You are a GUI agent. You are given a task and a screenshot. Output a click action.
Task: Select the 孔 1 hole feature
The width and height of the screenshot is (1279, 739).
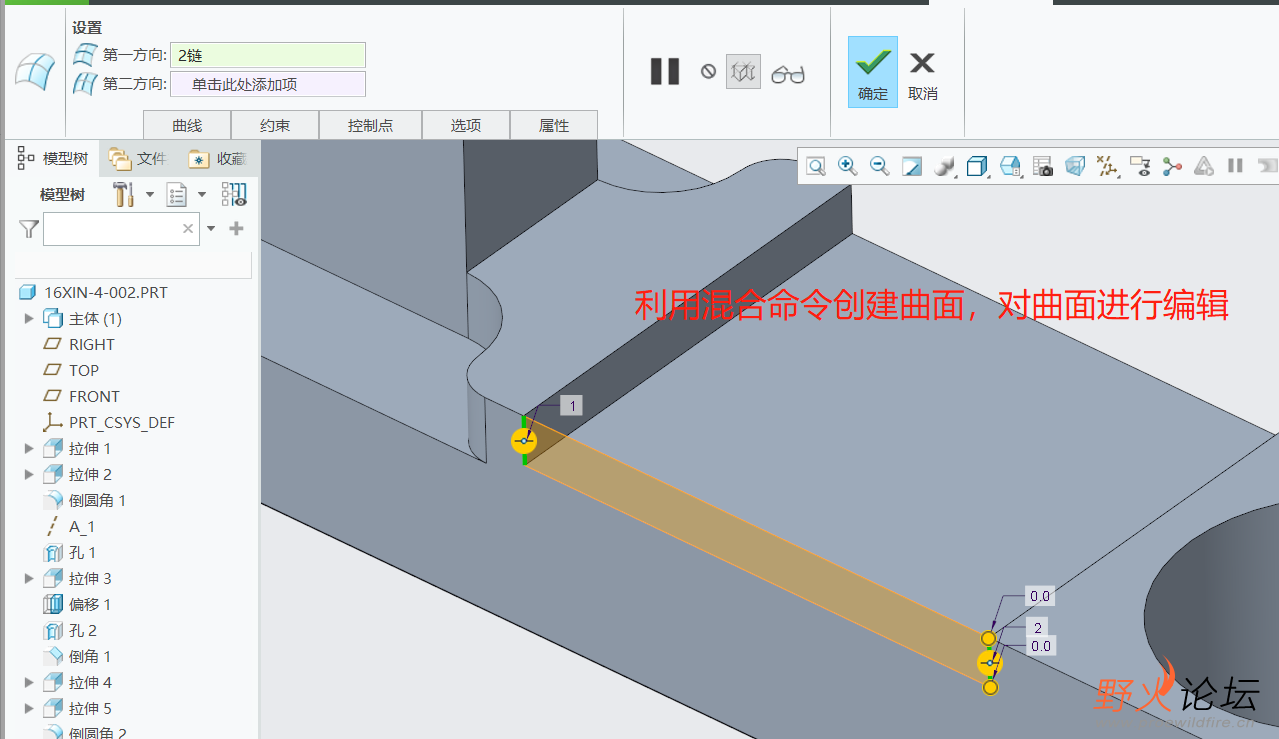point(83,552)
